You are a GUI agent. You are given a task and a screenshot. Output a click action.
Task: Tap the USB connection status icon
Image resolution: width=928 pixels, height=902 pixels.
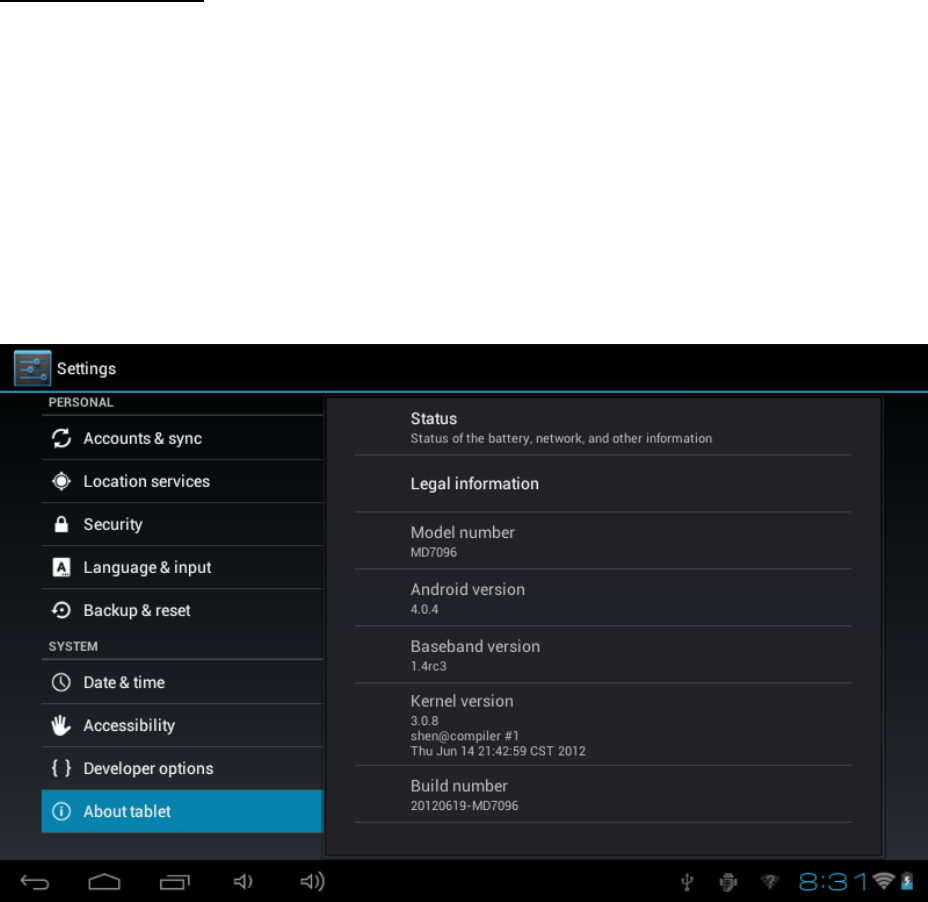click(687, 882)
